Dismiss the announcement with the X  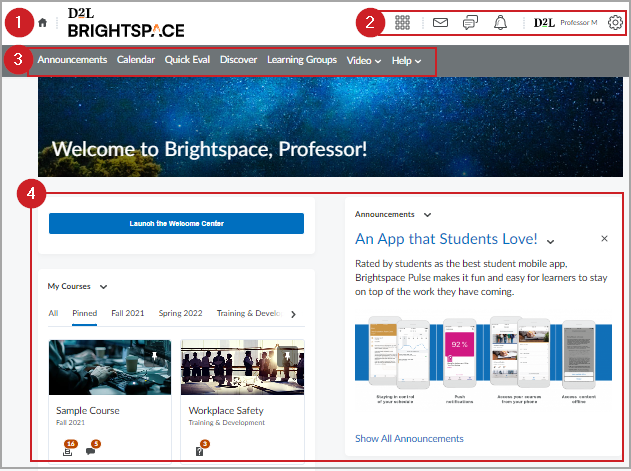[604, 239]
